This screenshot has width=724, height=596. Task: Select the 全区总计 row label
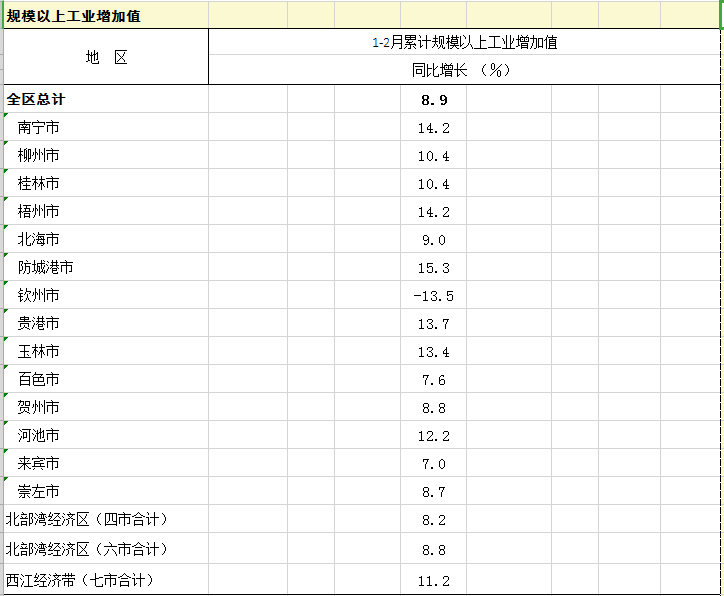coord(106,99)
